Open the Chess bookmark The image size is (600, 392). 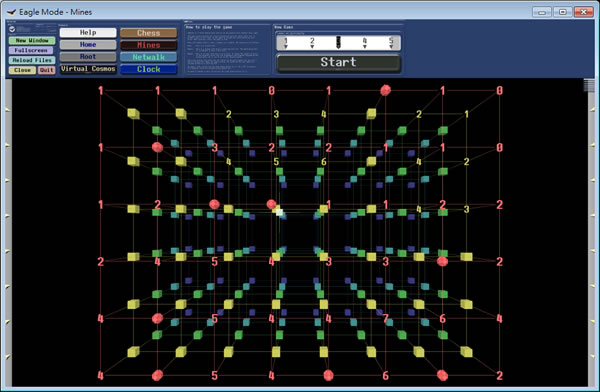tap(148, 33)
